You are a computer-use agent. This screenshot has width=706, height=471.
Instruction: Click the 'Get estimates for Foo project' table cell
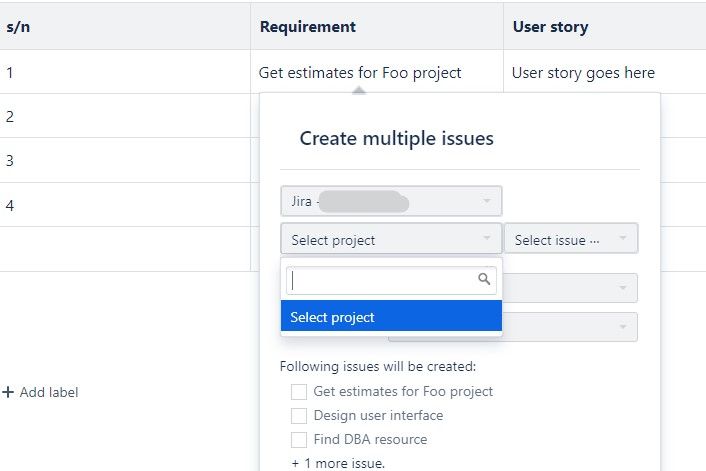[377, 72]
